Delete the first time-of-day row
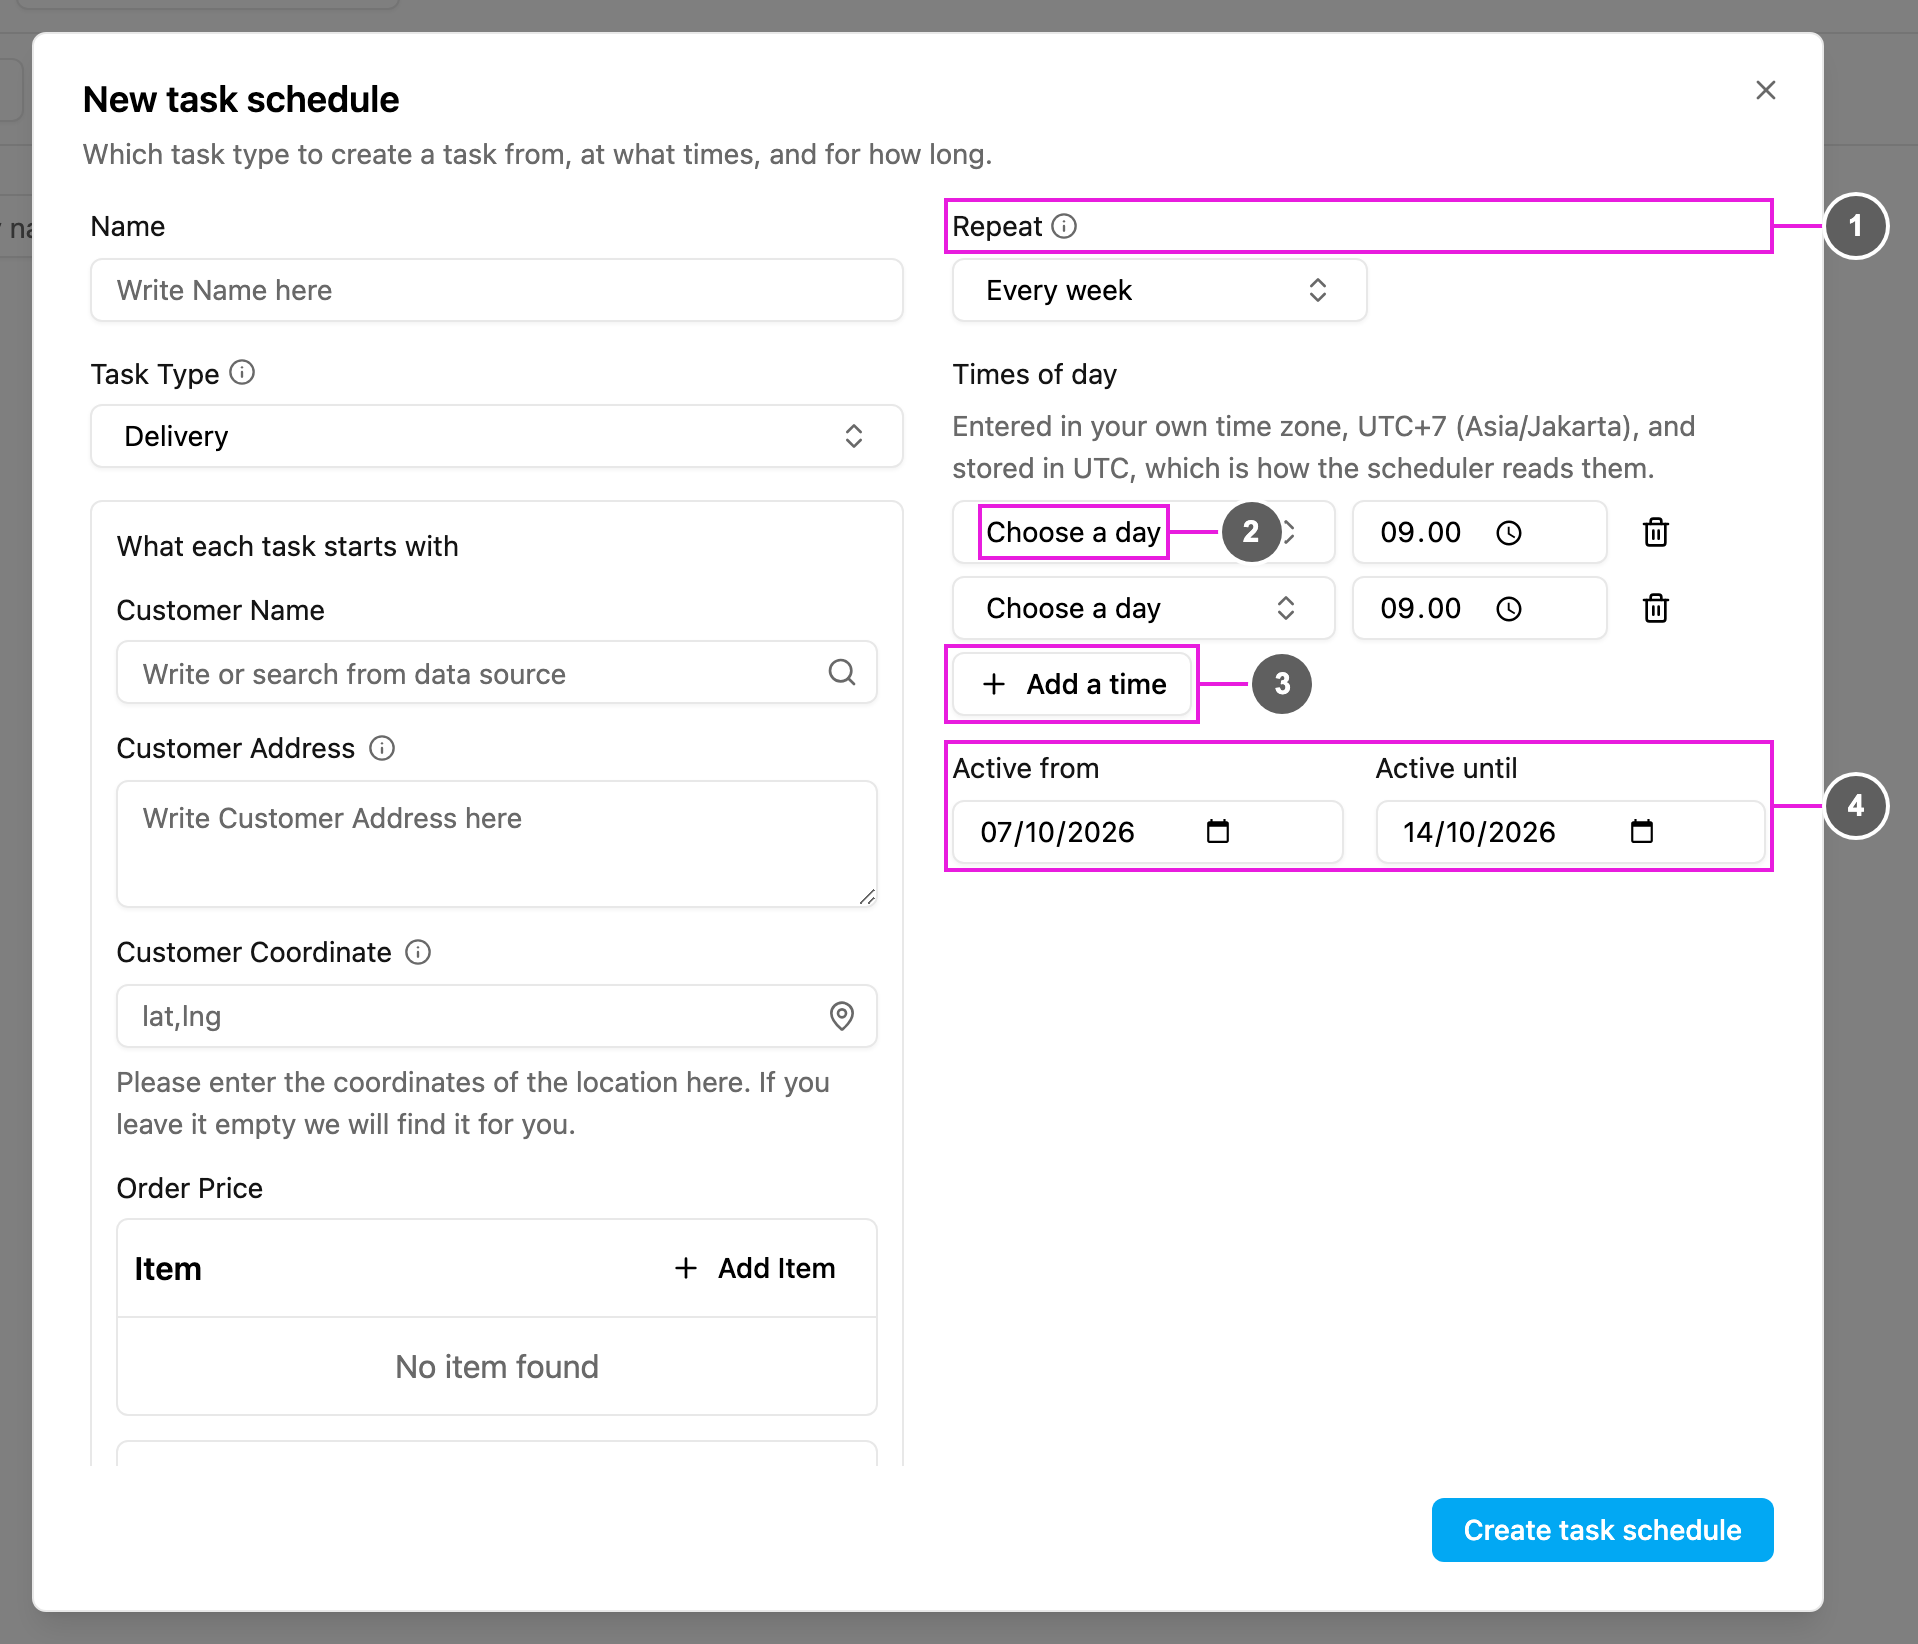1918x1644 pixels. (x=1656, y=532)
